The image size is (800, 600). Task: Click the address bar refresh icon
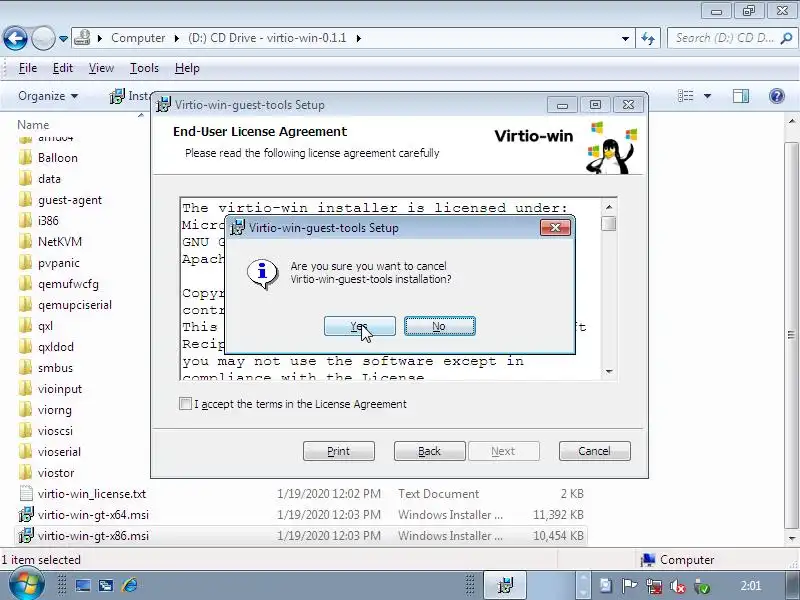648,38
